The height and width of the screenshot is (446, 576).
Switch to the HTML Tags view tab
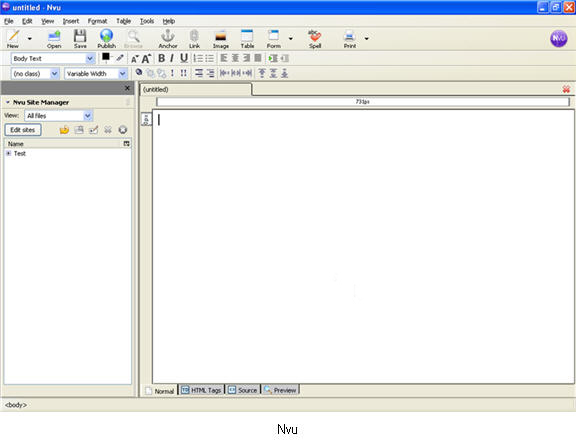(201, 390)
